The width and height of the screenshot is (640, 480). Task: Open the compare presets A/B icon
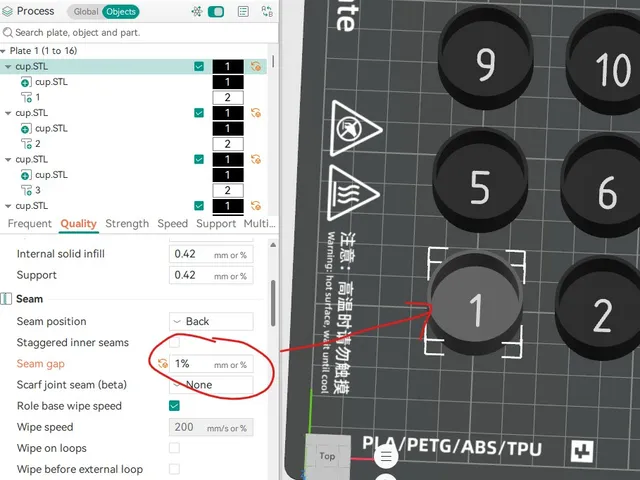click(267, 11)
